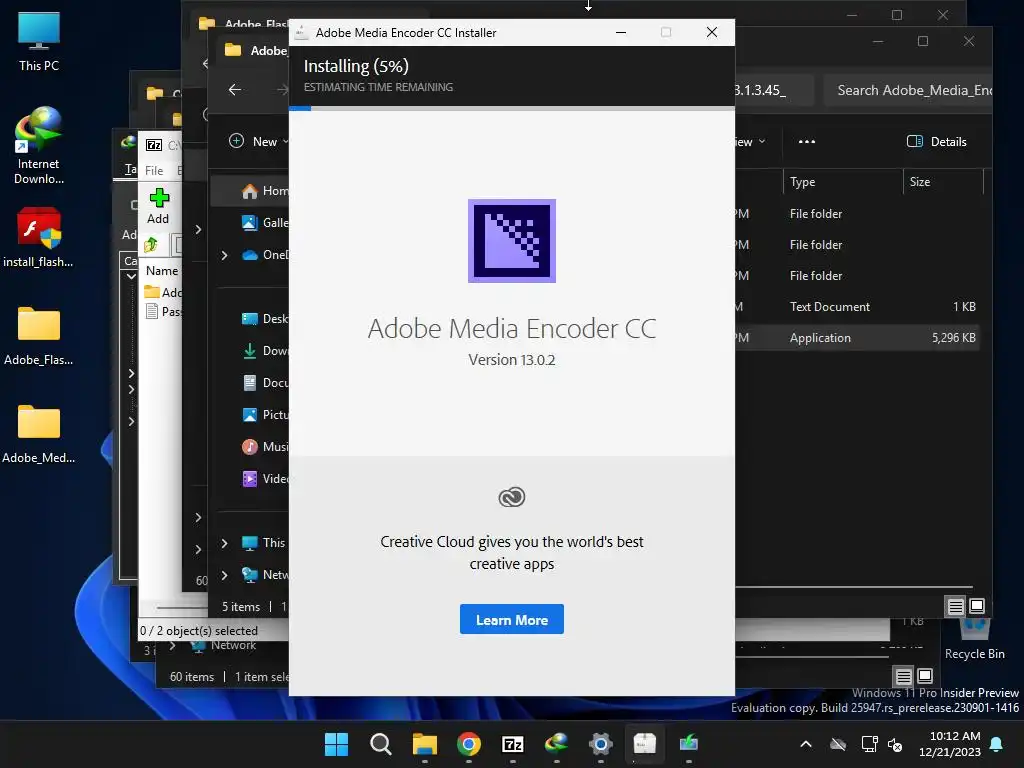
Task: Click Back arrow in File Explorer
Action: pyautogui.click(x=234, y=89)
